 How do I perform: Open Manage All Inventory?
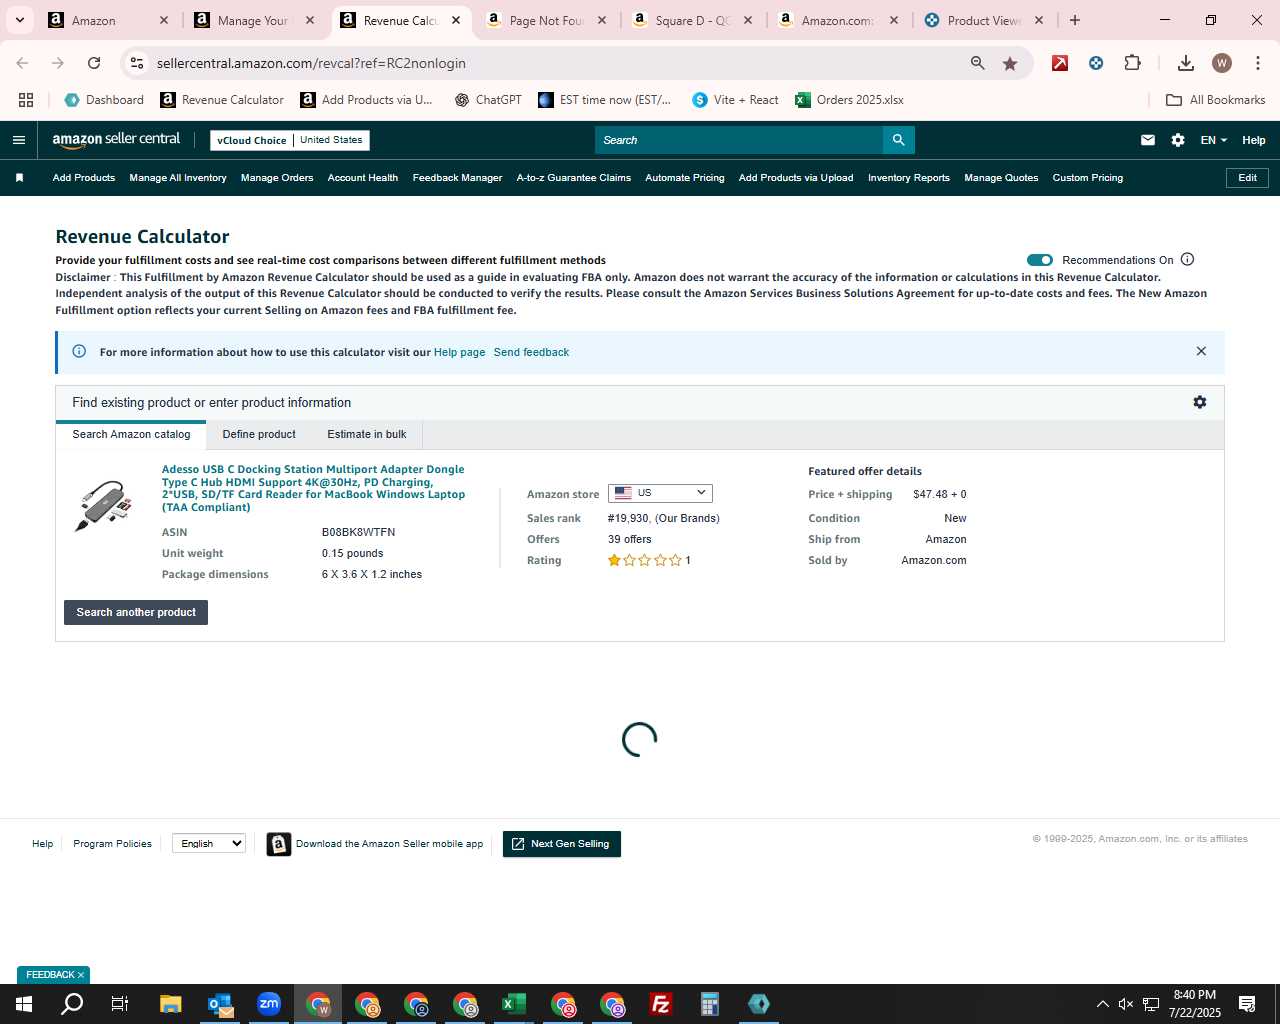178,178
